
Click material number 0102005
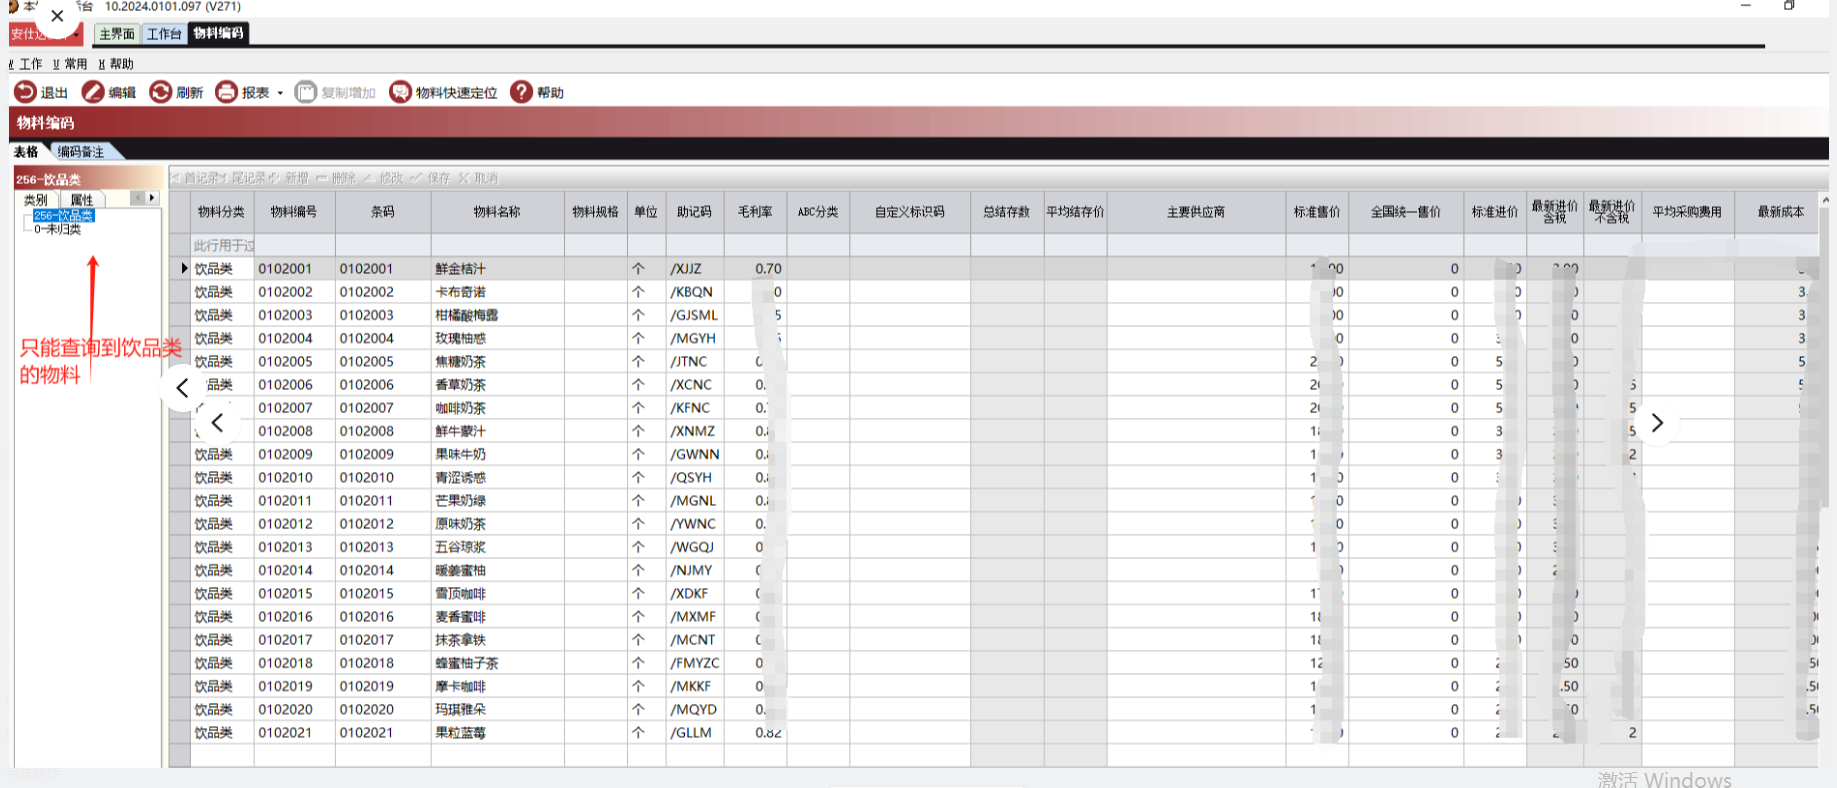click(285, 361)
